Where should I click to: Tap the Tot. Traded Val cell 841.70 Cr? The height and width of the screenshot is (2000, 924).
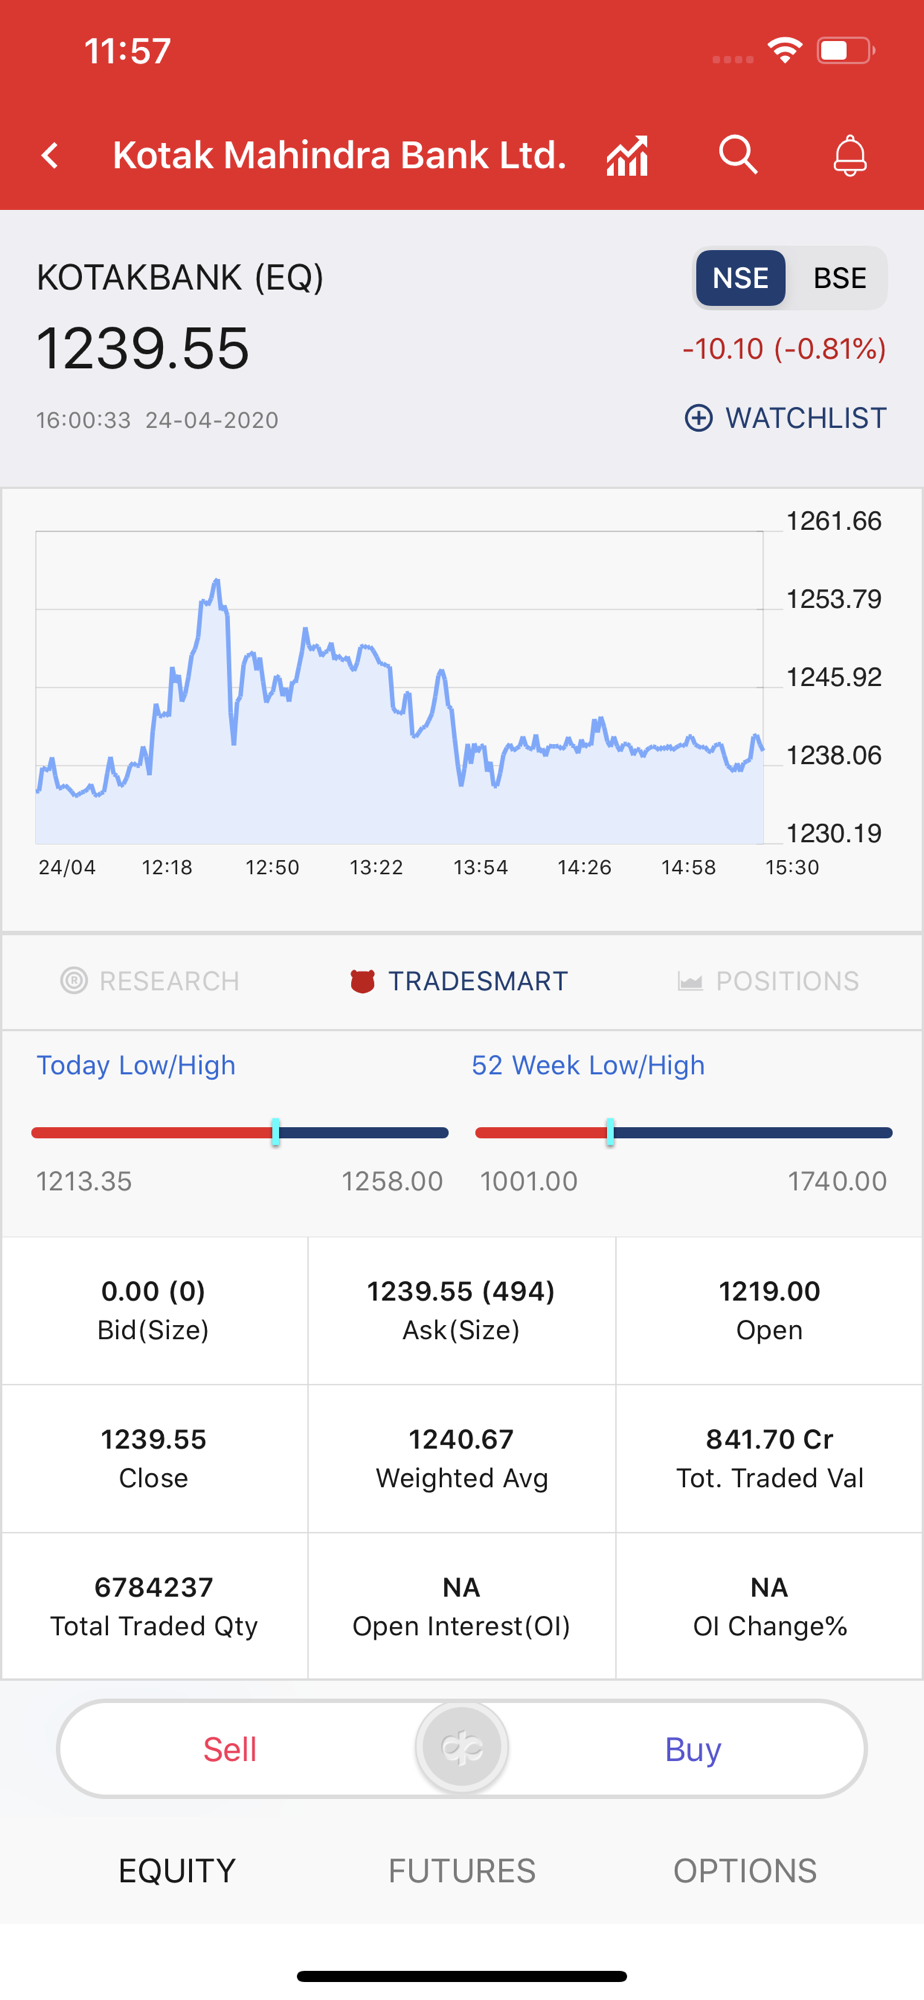click(x=769, y=1458)
